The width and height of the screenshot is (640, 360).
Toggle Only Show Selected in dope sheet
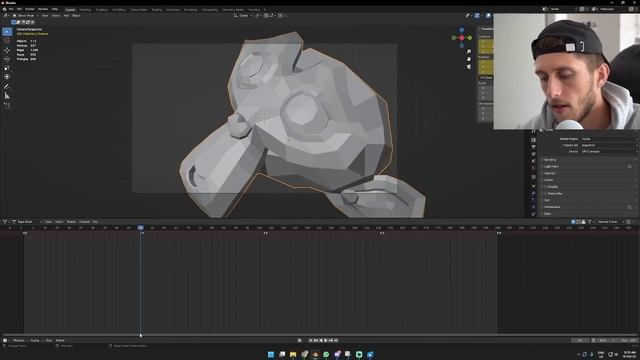(573, 222)
